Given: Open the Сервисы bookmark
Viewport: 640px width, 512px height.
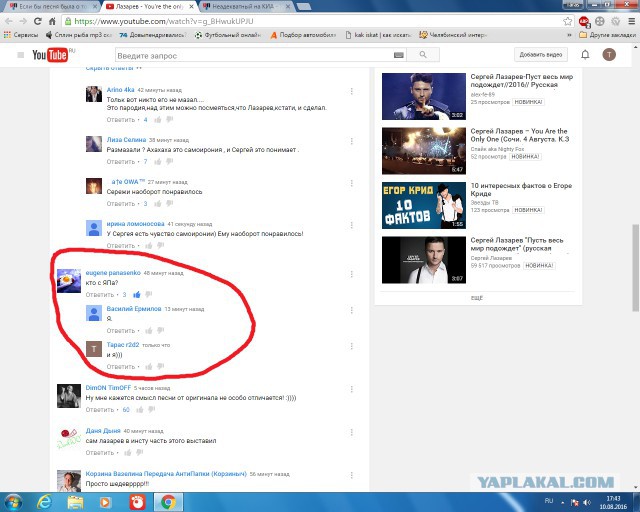Looking at the screenshot, I should coord(20,35).
